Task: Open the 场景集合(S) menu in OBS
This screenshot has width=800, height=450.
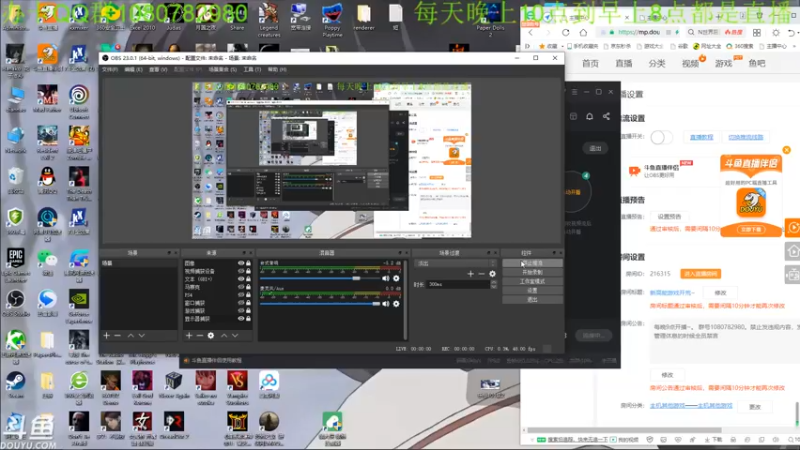Action: [222, 69]
